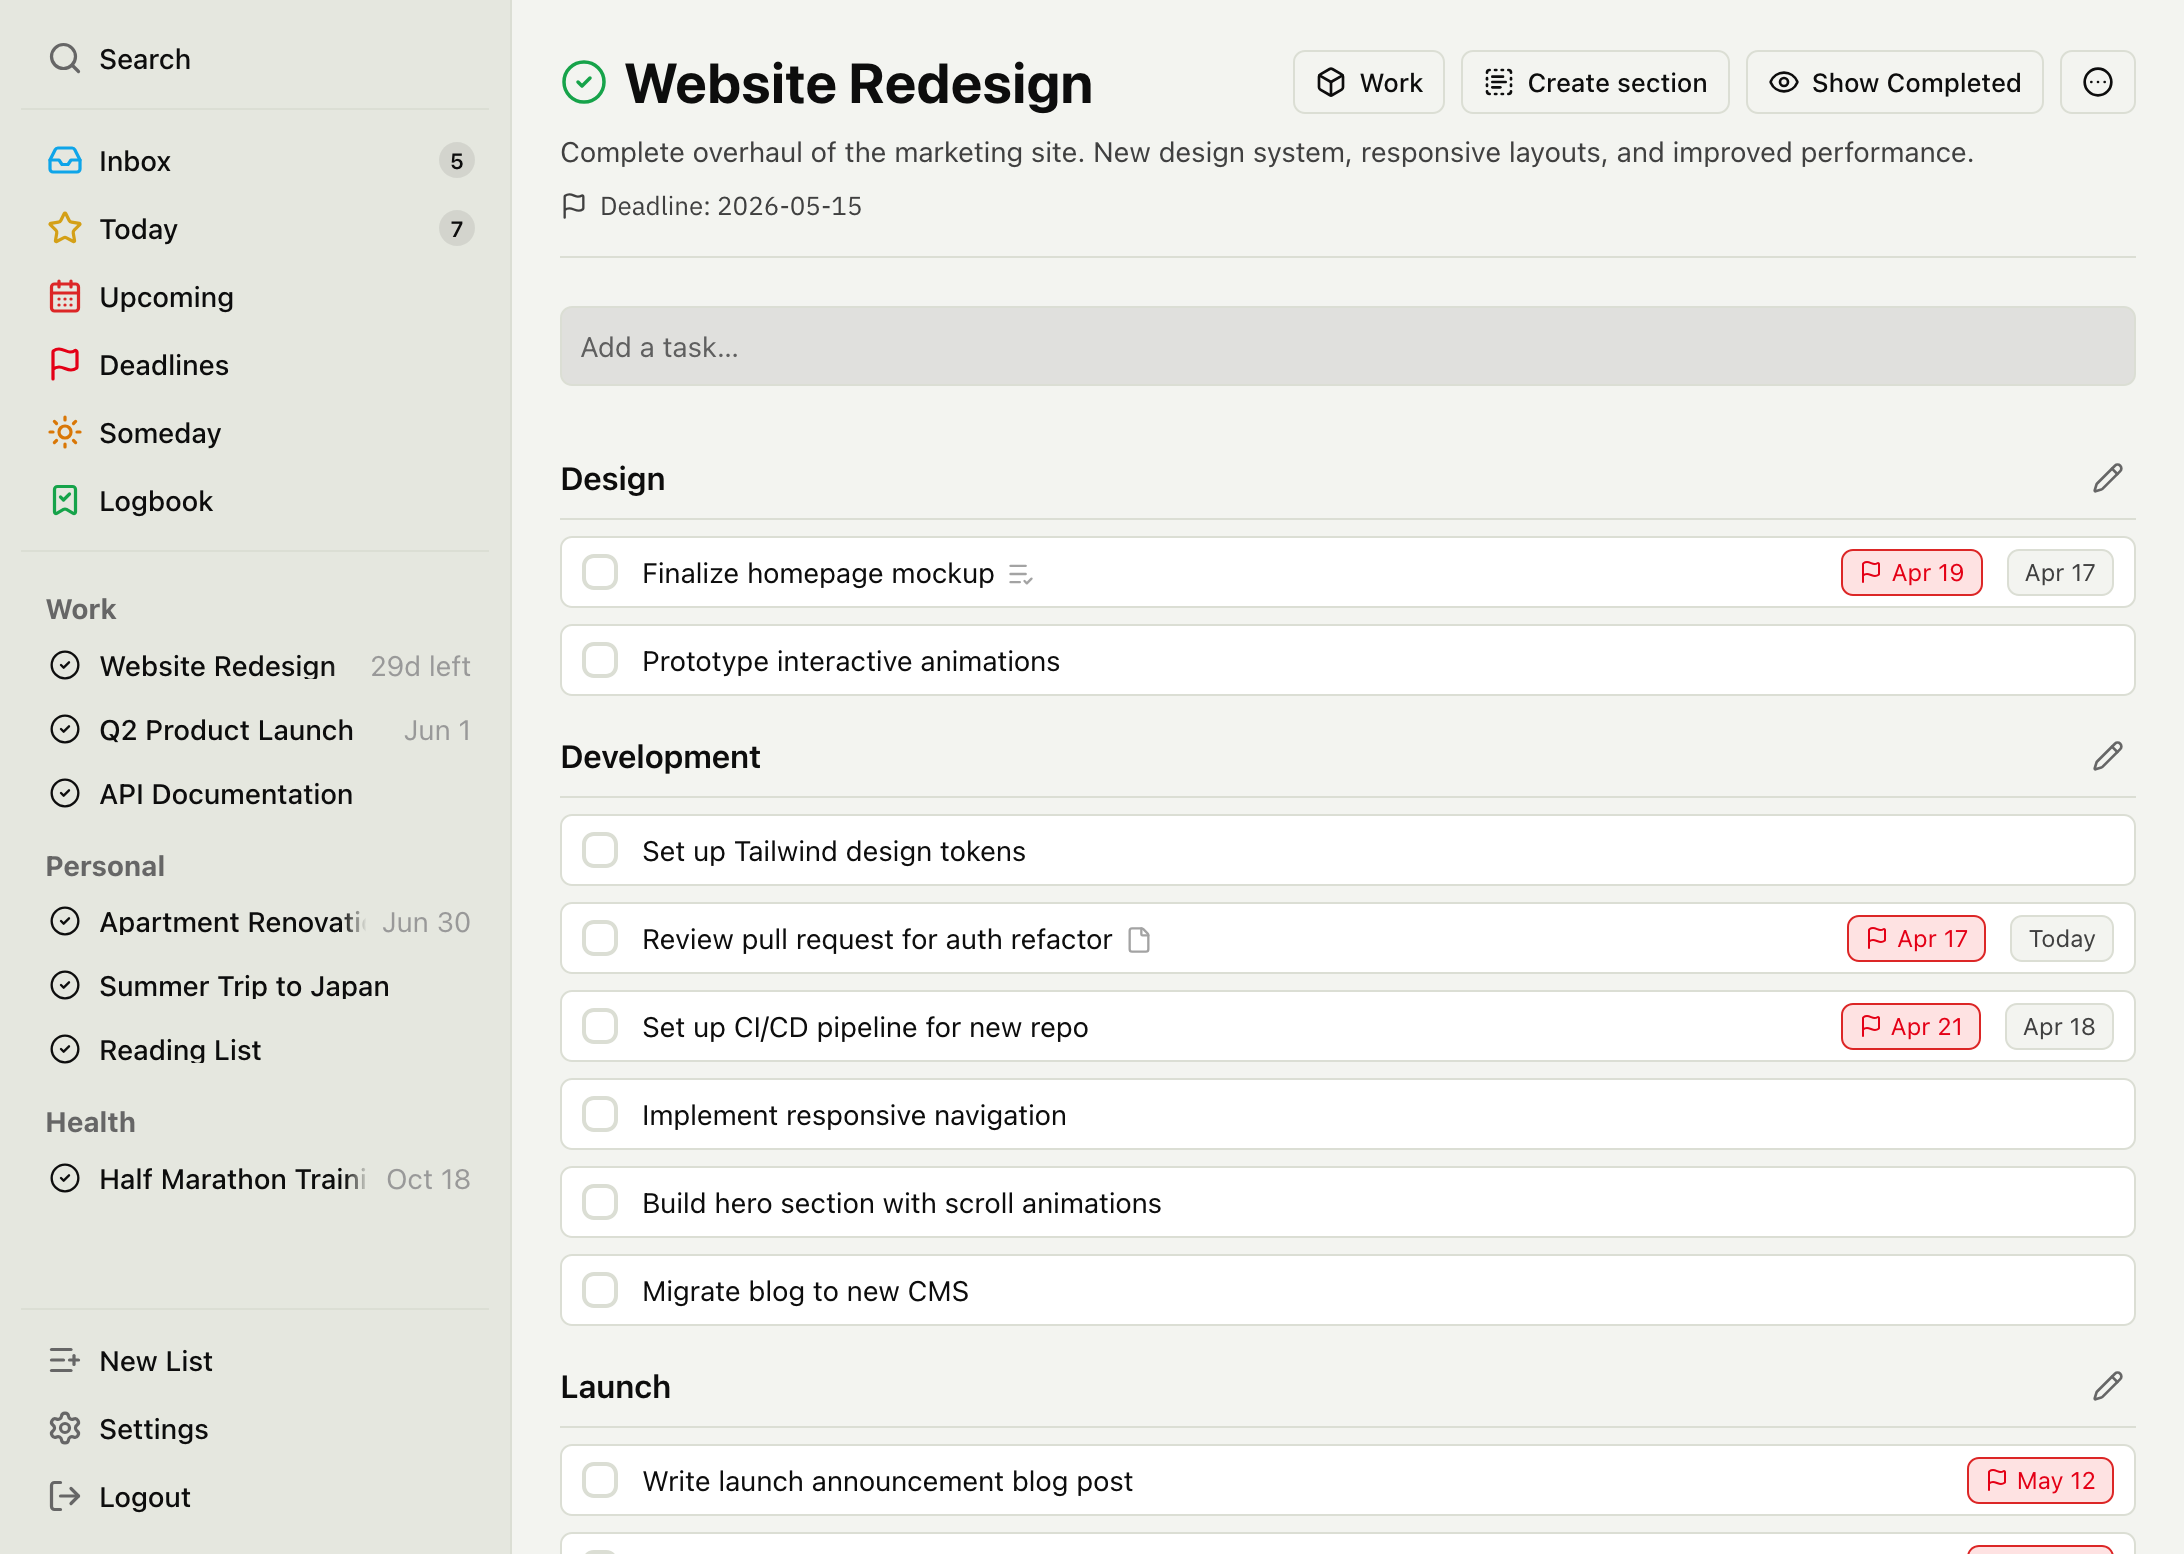Open Inbox via its tray icon
Screen dimensions: 2184x1554
point(65,161)
